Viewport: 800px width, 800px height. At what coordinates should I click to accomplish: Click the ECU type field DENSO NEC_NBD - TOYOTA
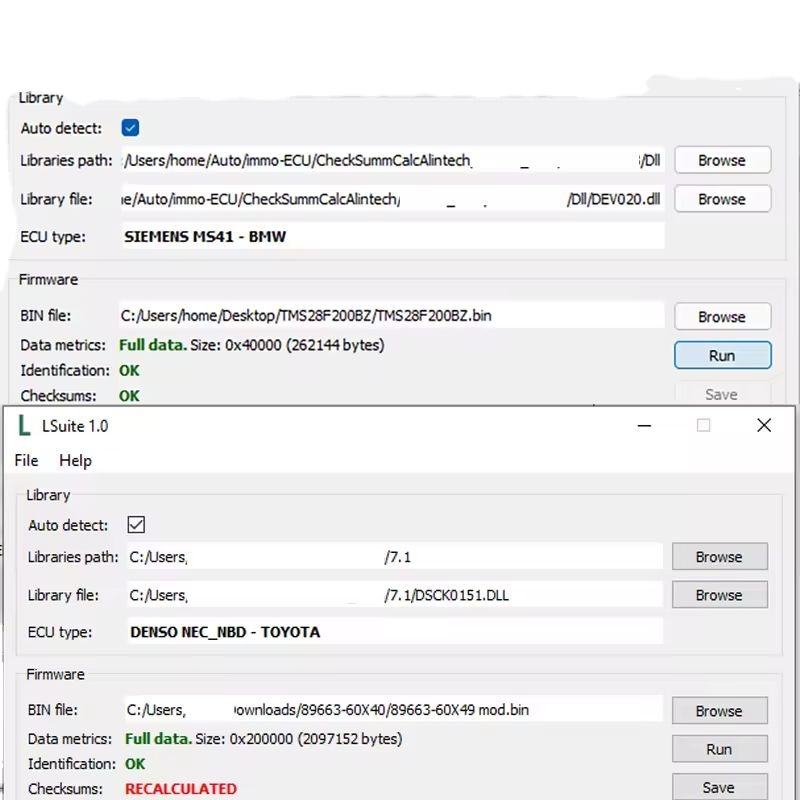[x=395, y=632]
